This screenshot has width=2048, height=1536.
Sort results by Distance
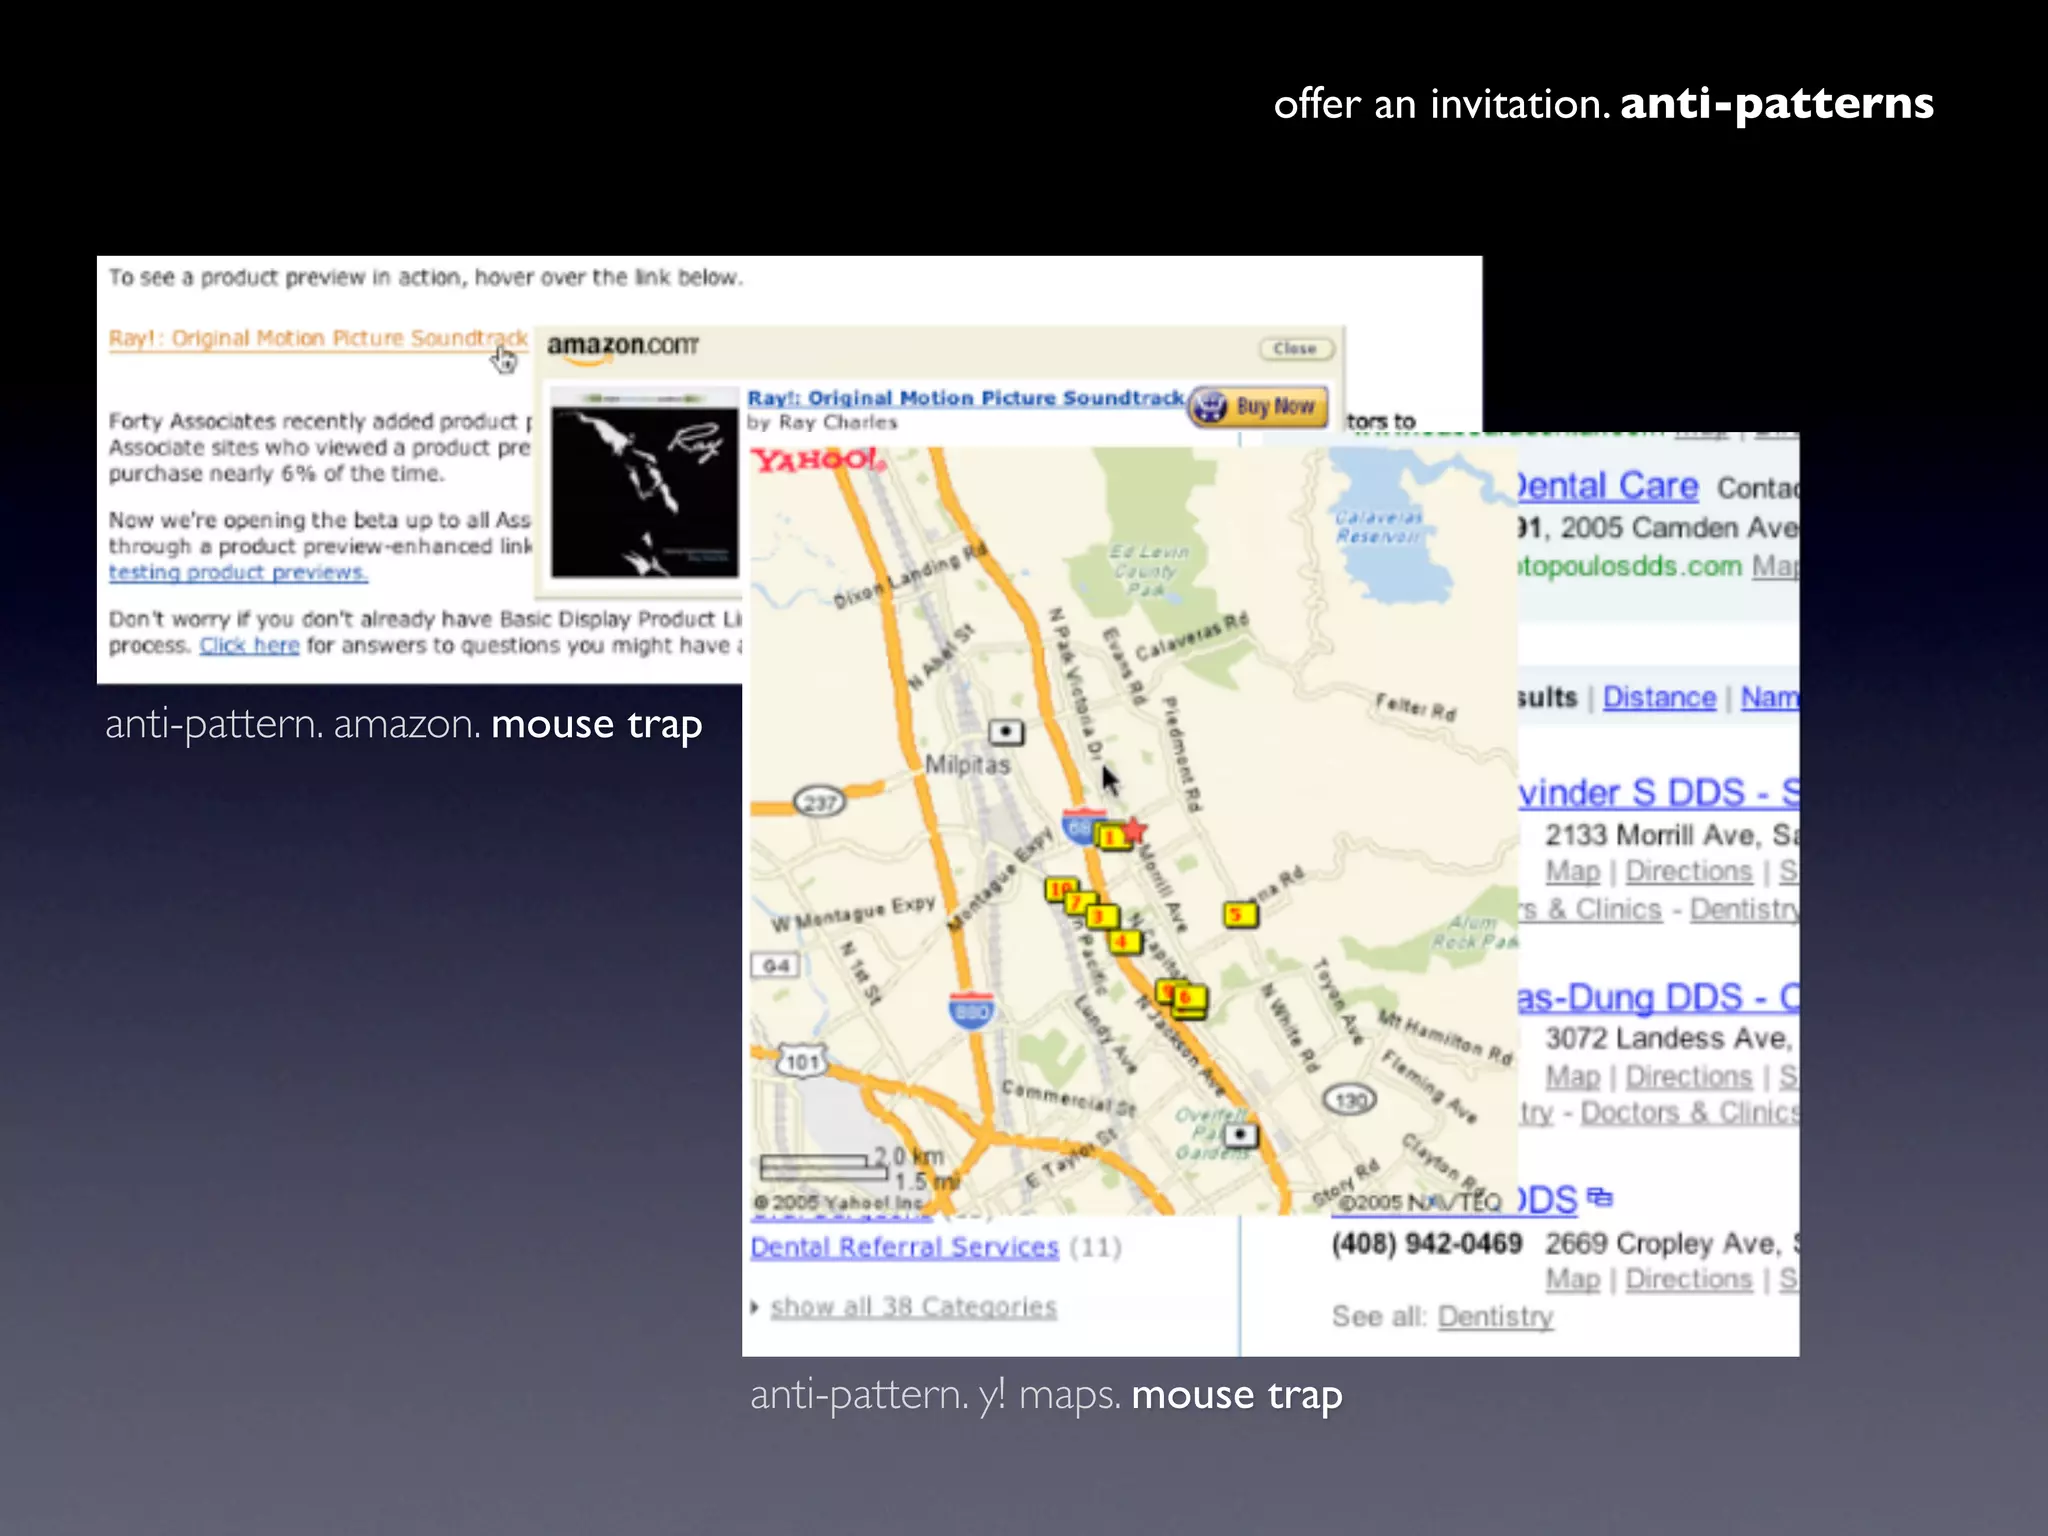point(1658,697)
